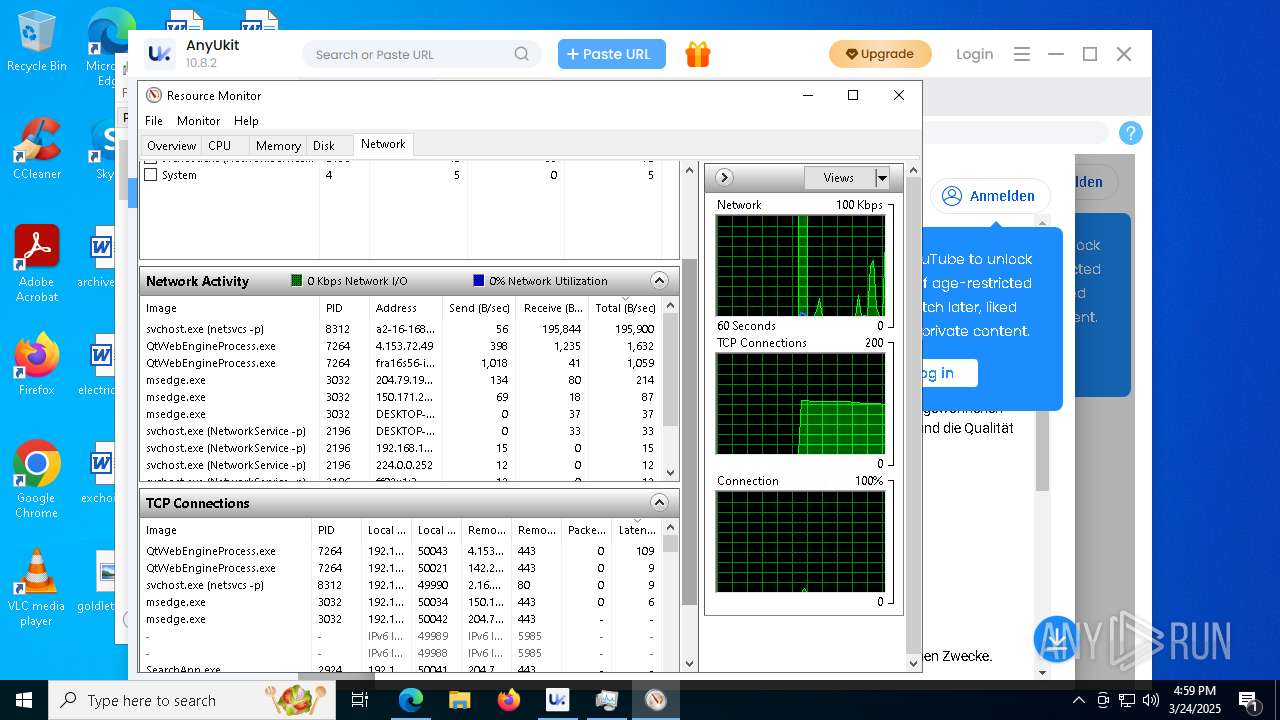Open the Help menu
Screen dimensions: 1280x720
point(246,120)
